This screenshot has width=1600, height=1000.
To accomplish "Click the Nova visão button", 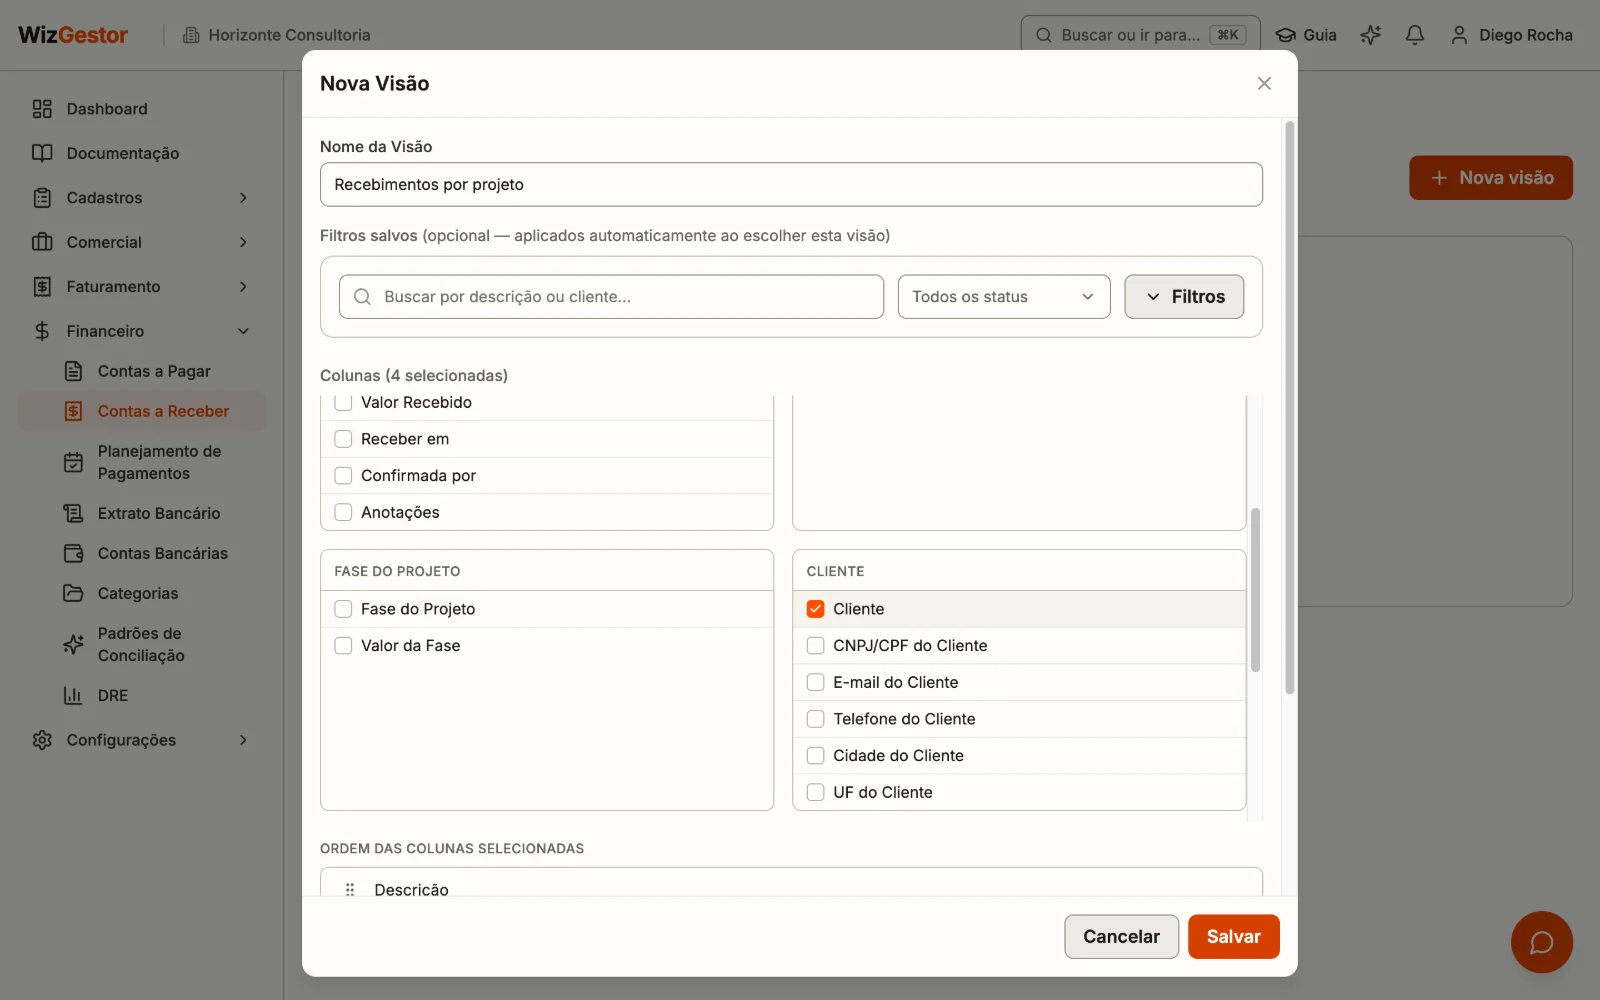I will pos(1491,178).
